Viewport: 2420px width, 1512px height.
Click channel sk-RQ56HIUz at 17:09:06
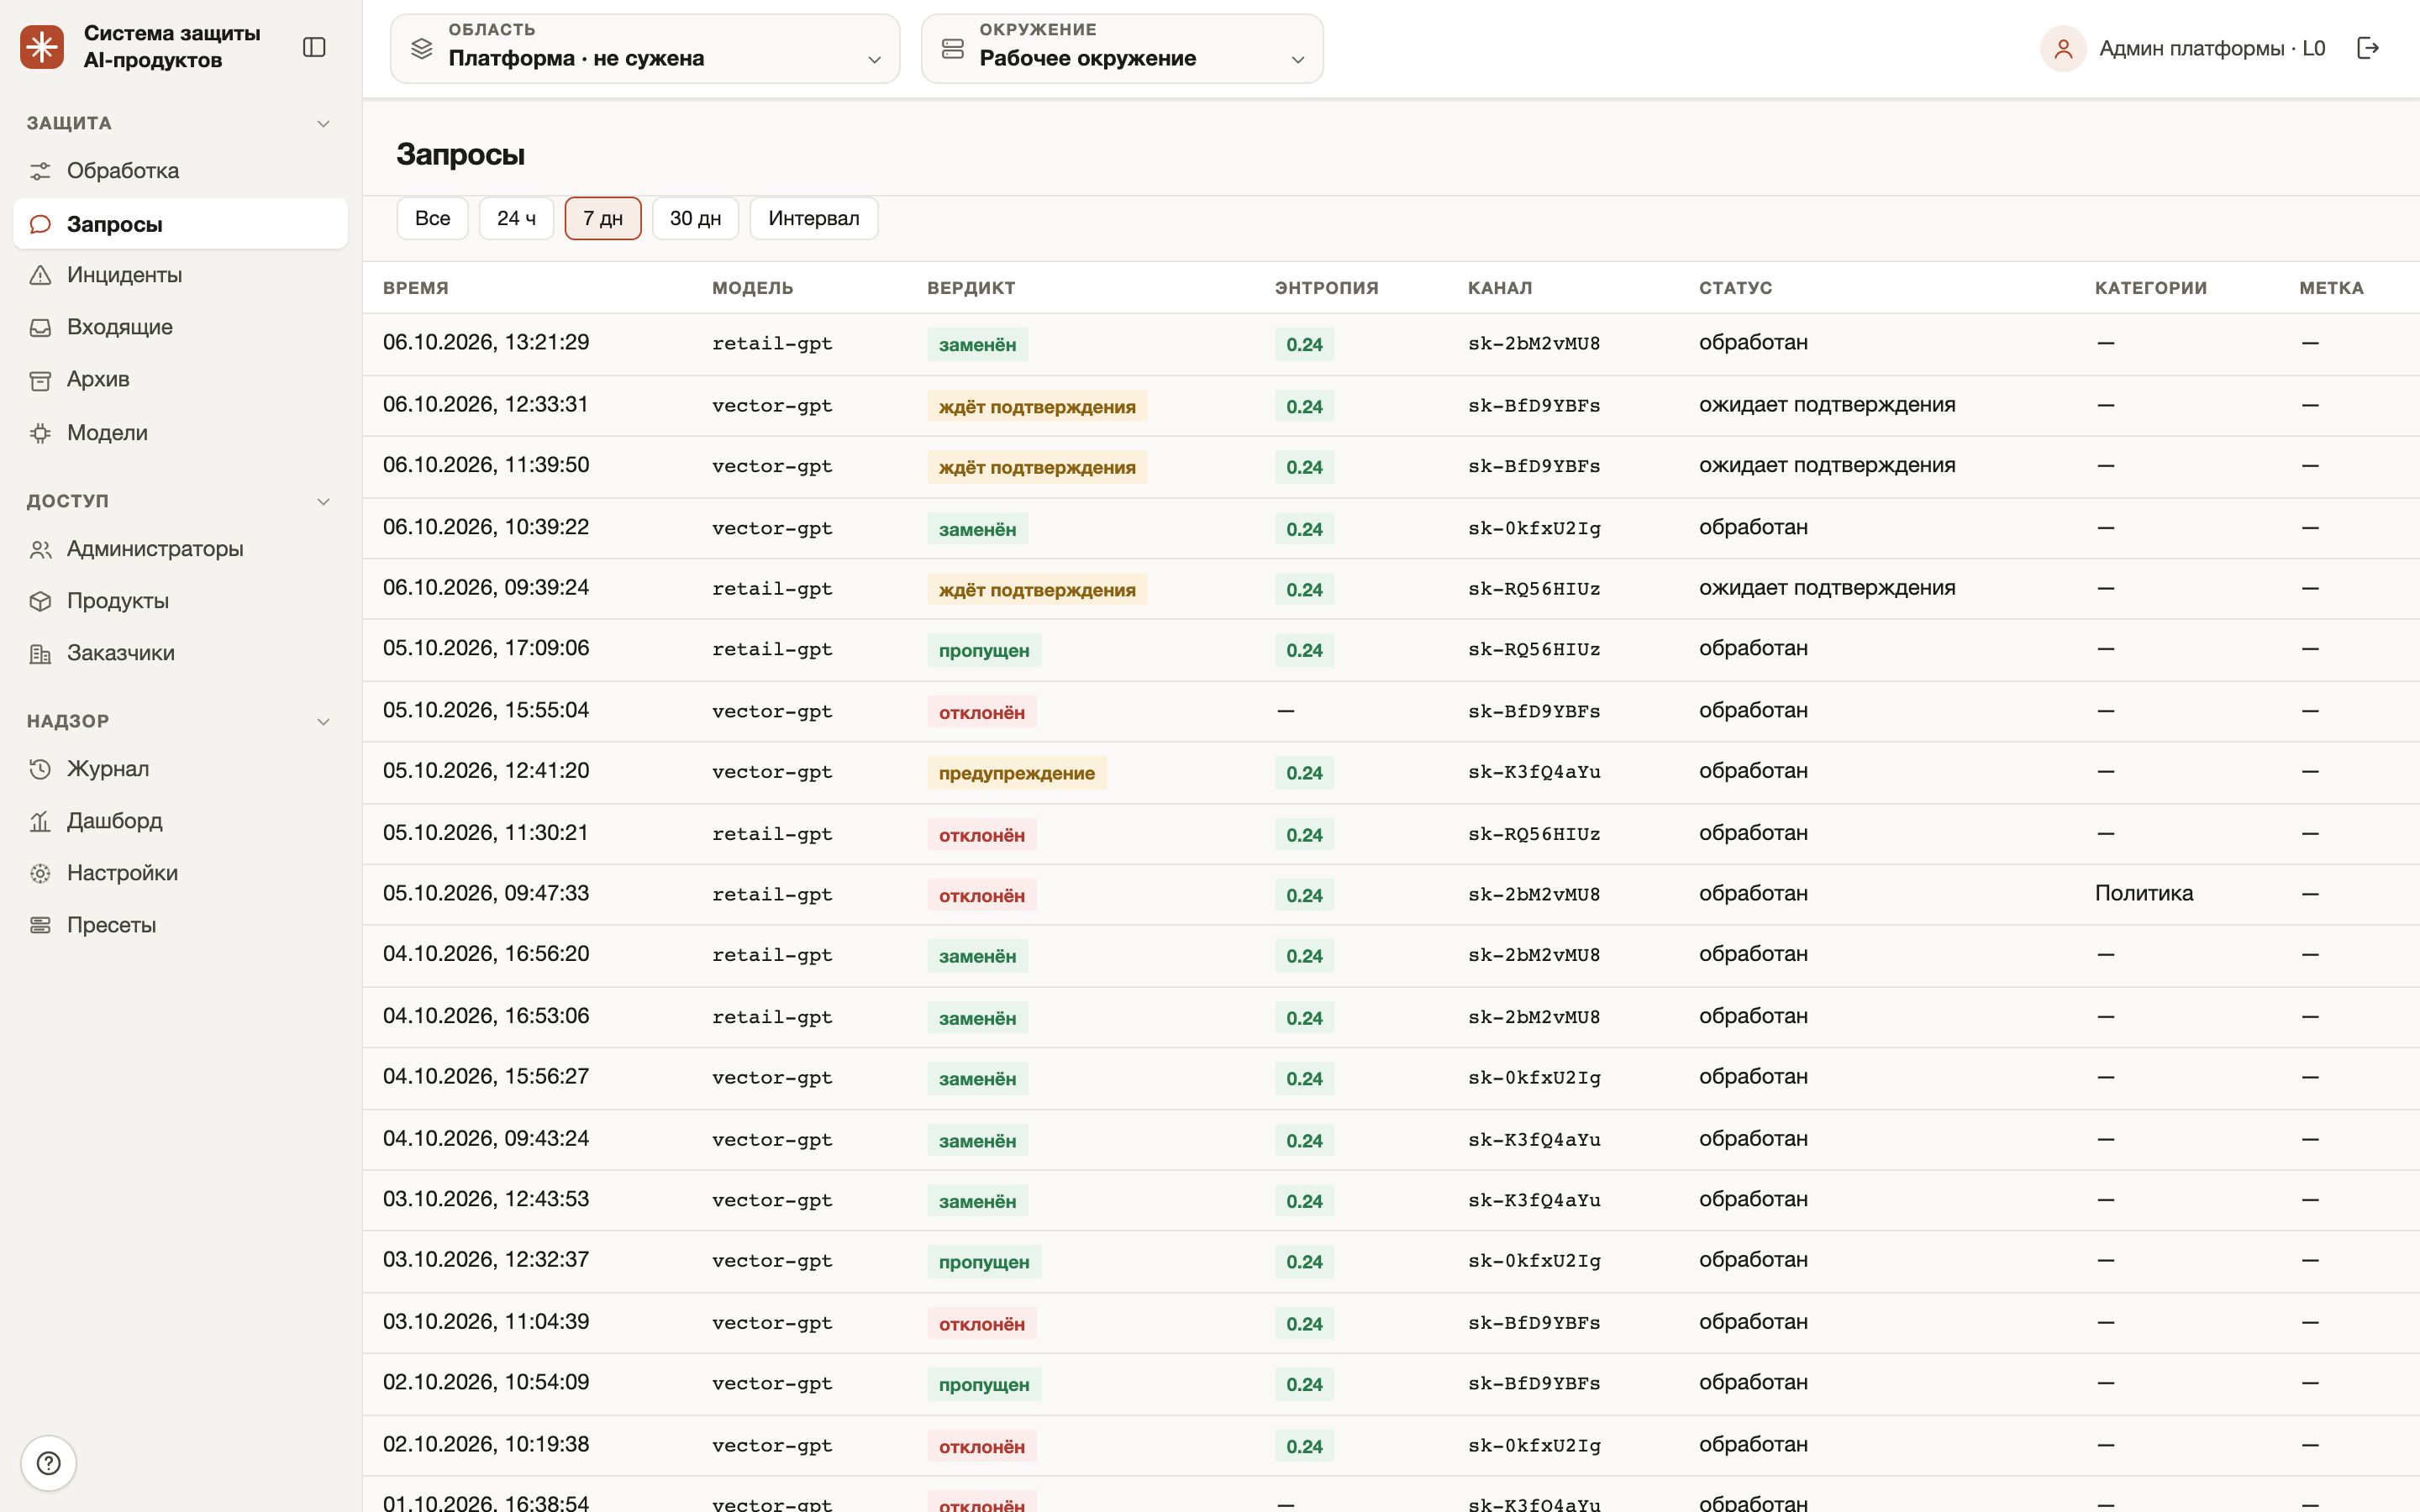1534,650
